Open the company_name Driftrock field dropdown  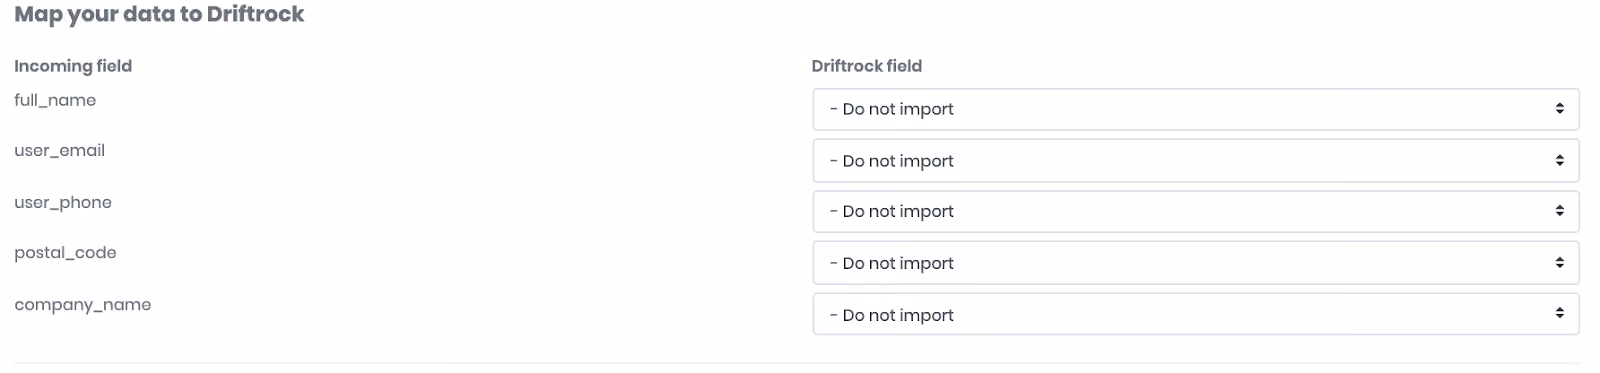coord(1195,314)
